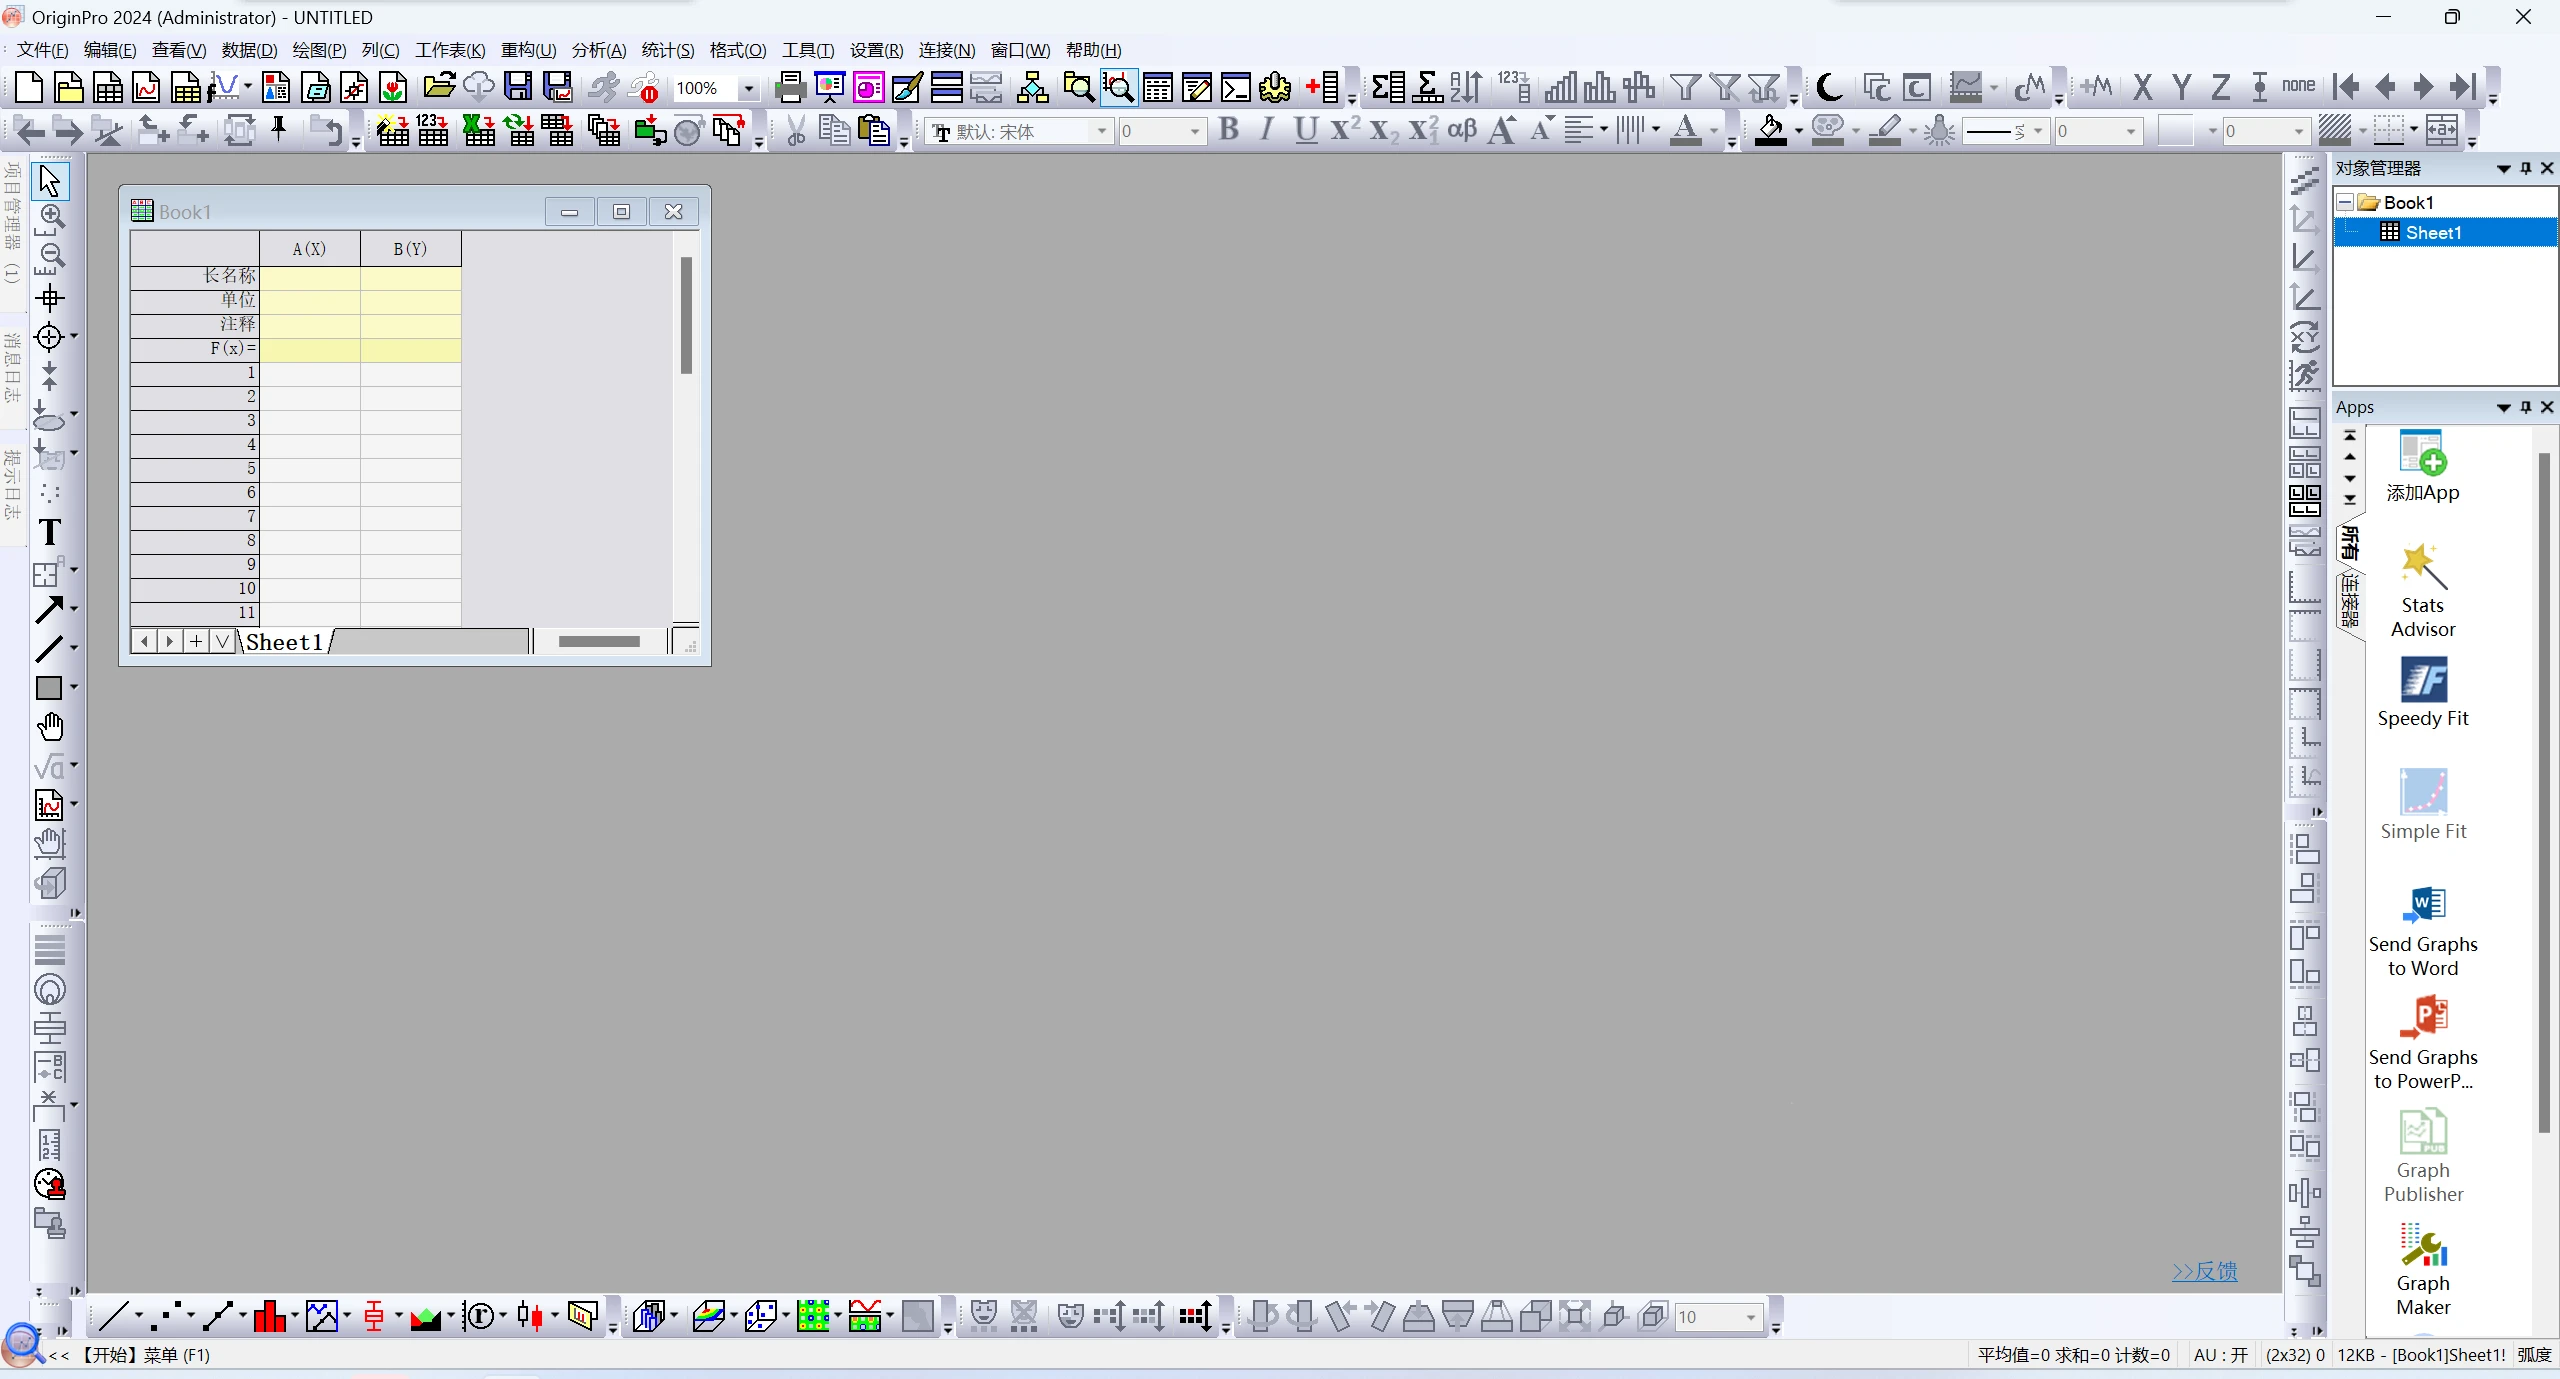Collapse the Book1 node in Object Manager

point(2344,202)
